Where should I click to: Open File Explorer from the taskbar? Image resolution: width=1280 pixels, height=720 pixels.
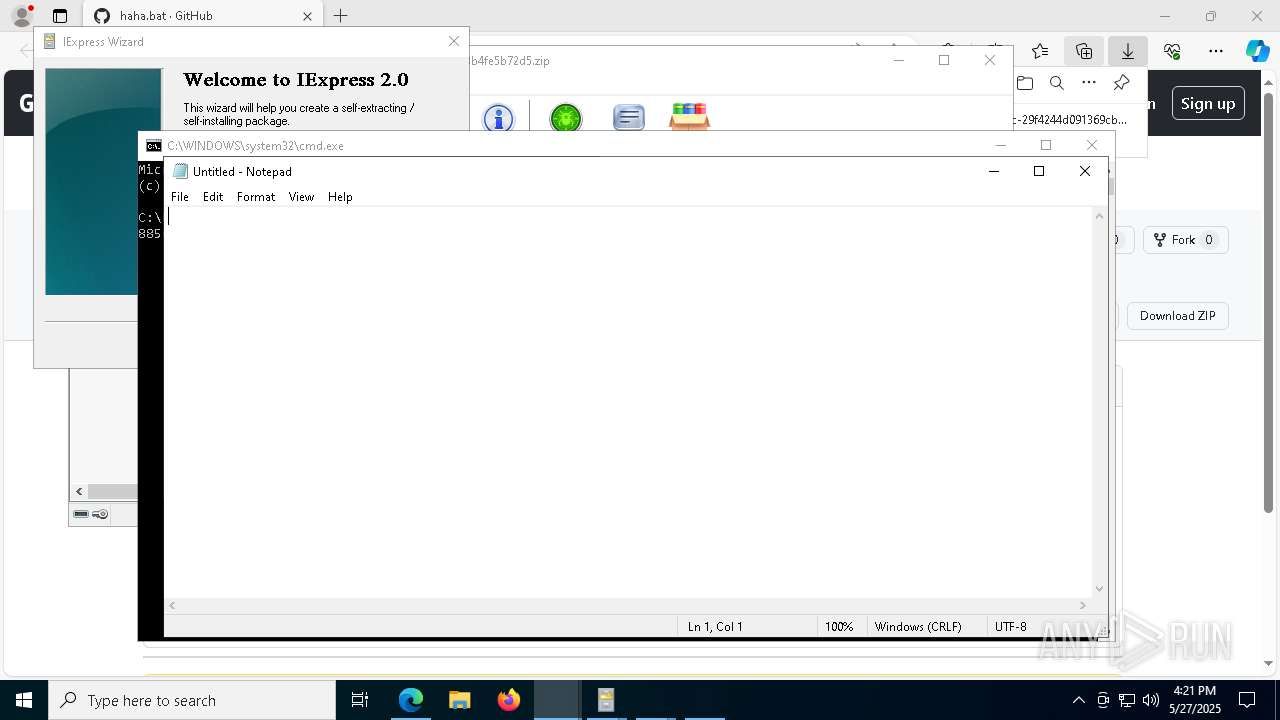(460, 700)
